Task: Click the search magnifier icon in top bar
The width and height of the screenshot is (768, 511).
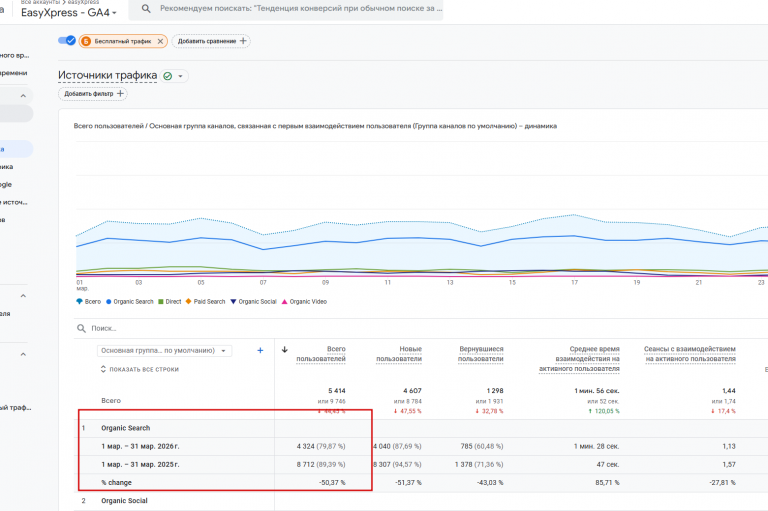Action: click(x=146, y=8)
